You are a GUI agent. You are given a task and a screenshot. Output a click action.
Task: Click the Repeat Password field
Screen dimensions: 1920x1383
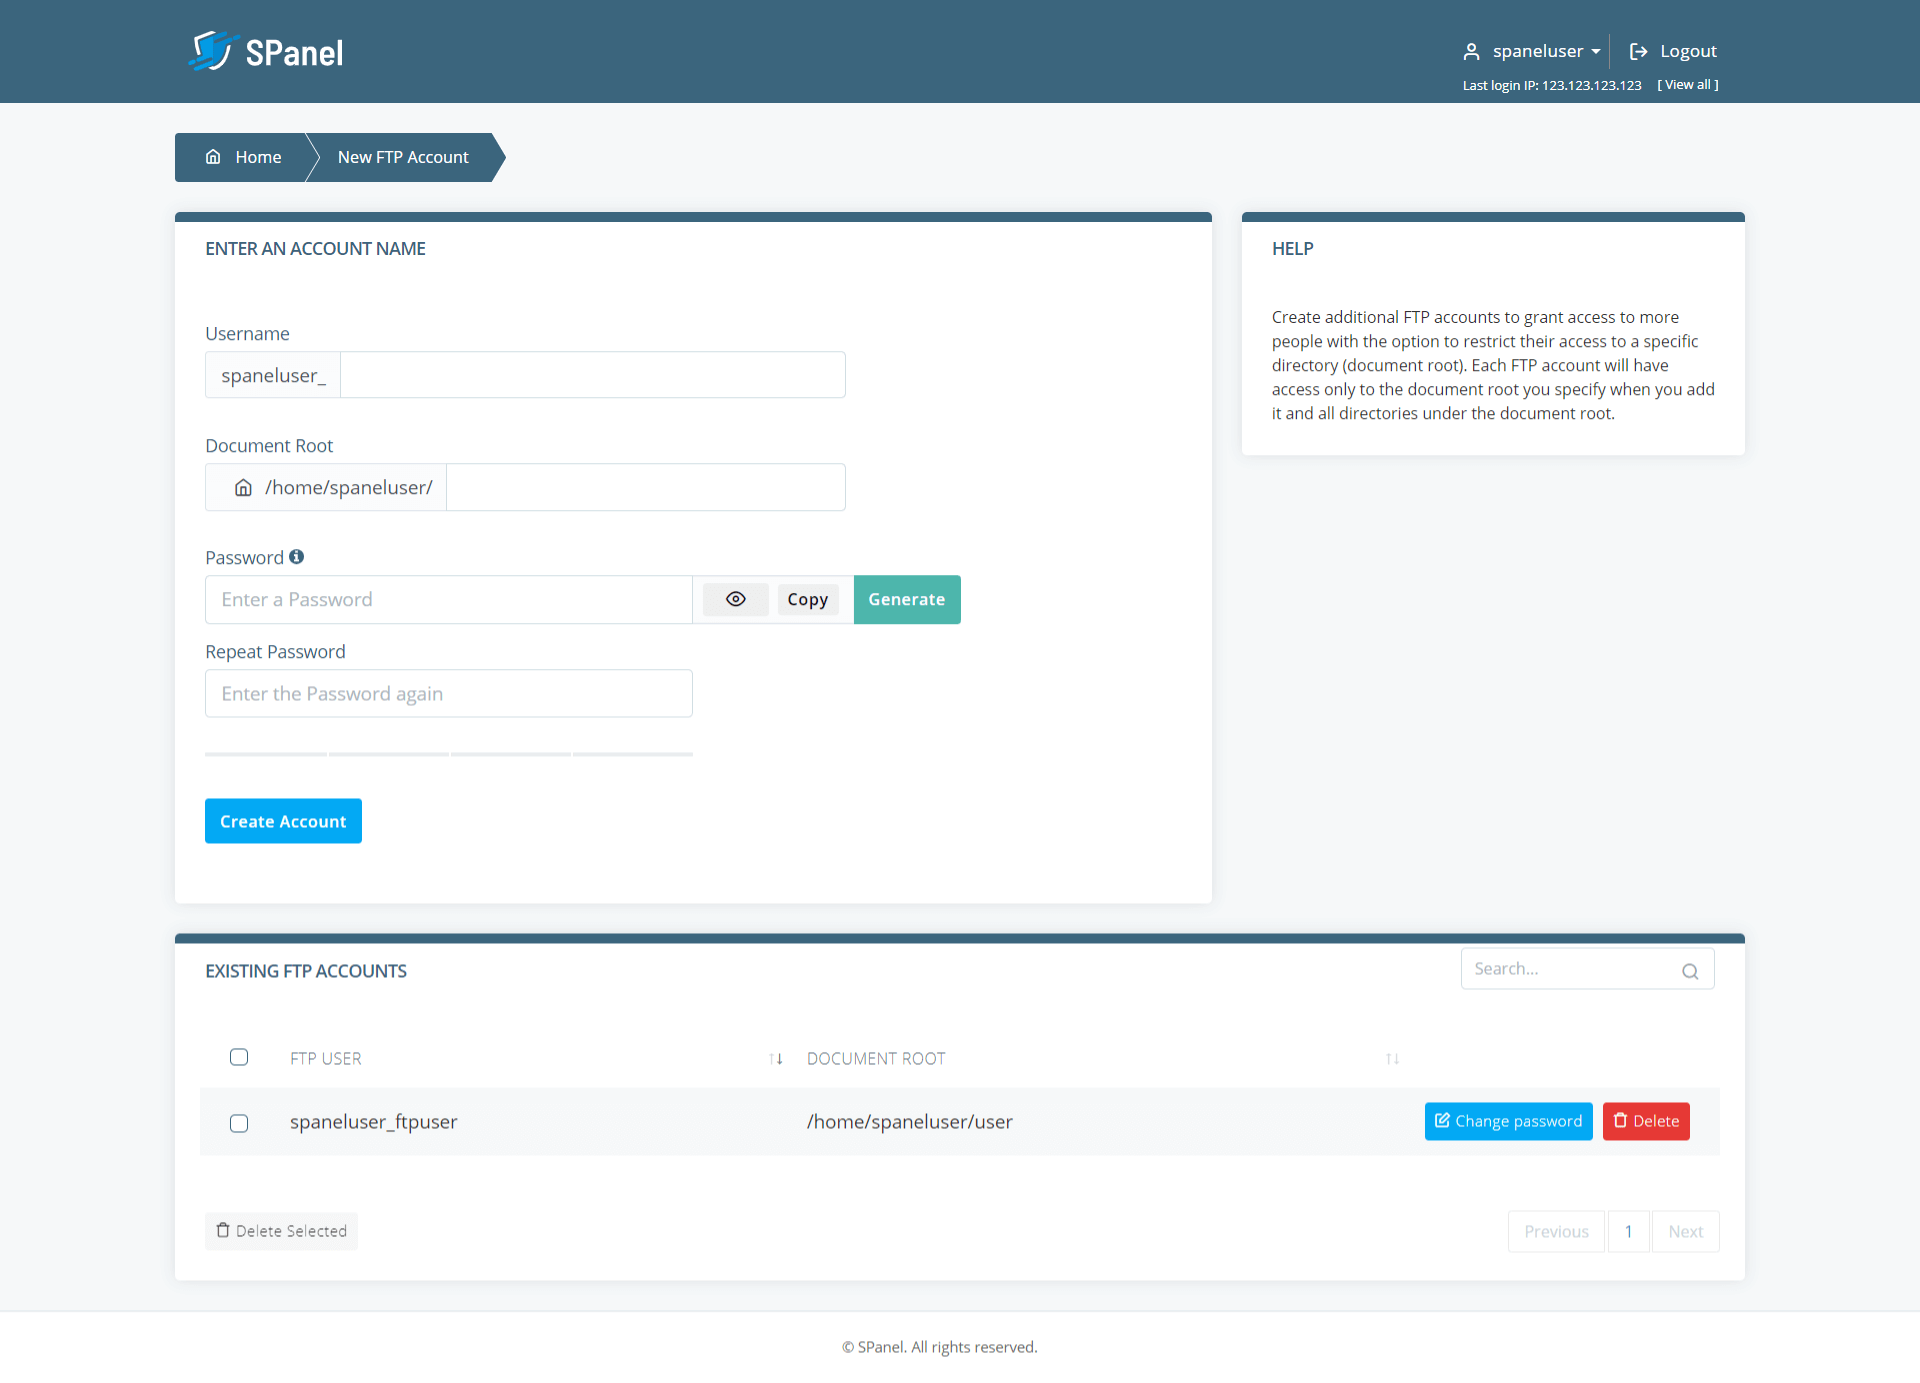448,694
